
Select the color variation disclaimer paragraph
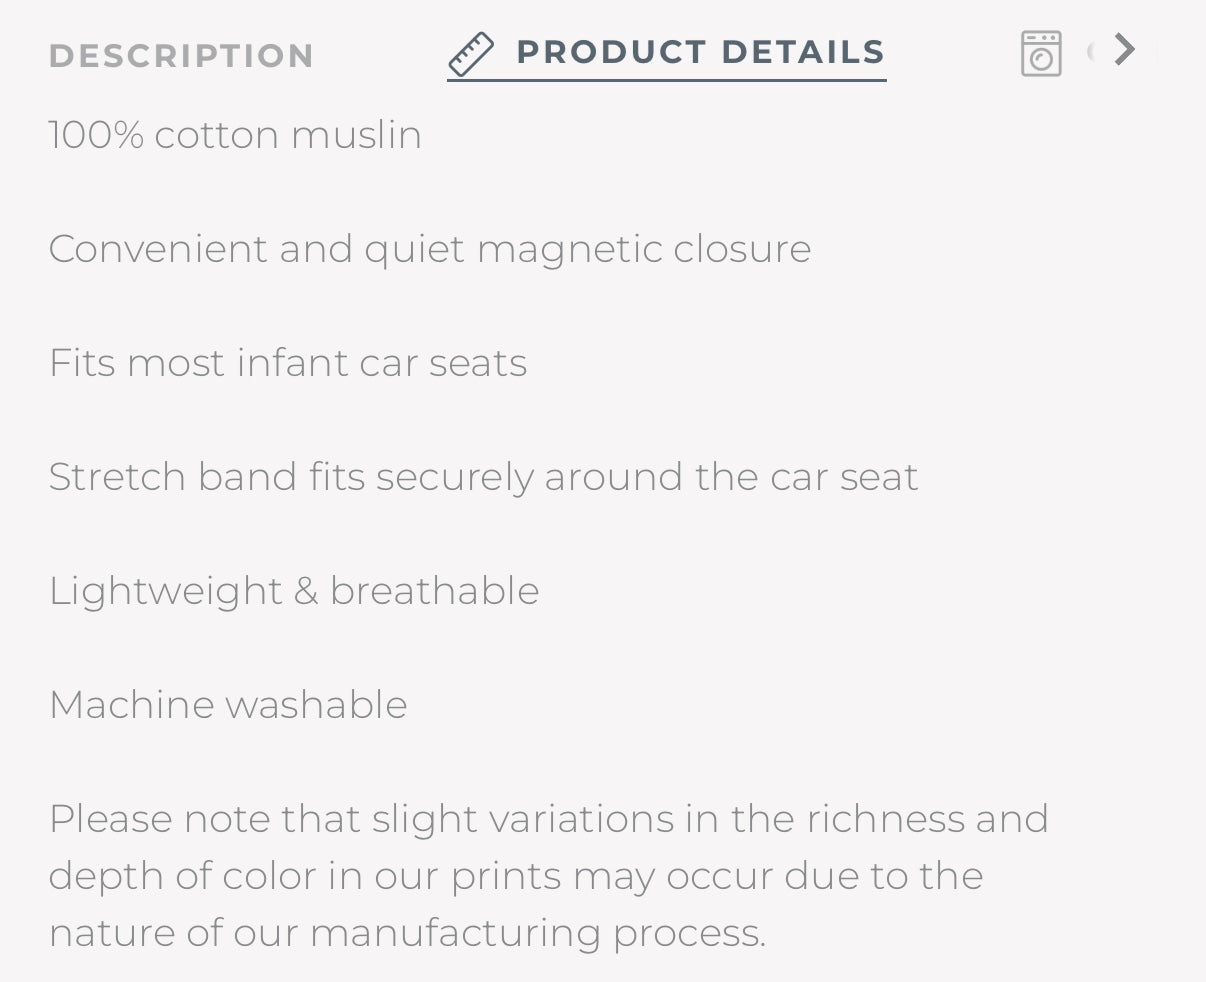(x=548, y=875)
